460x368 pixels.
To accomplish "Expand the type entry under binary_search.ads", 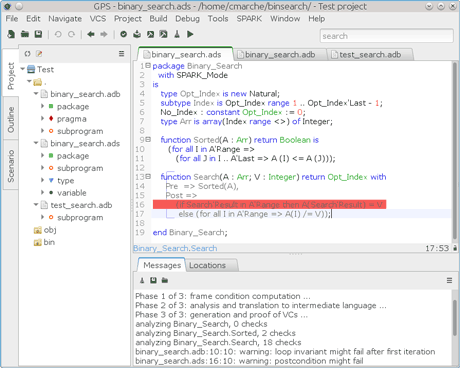I will click(x=42, y=180).
